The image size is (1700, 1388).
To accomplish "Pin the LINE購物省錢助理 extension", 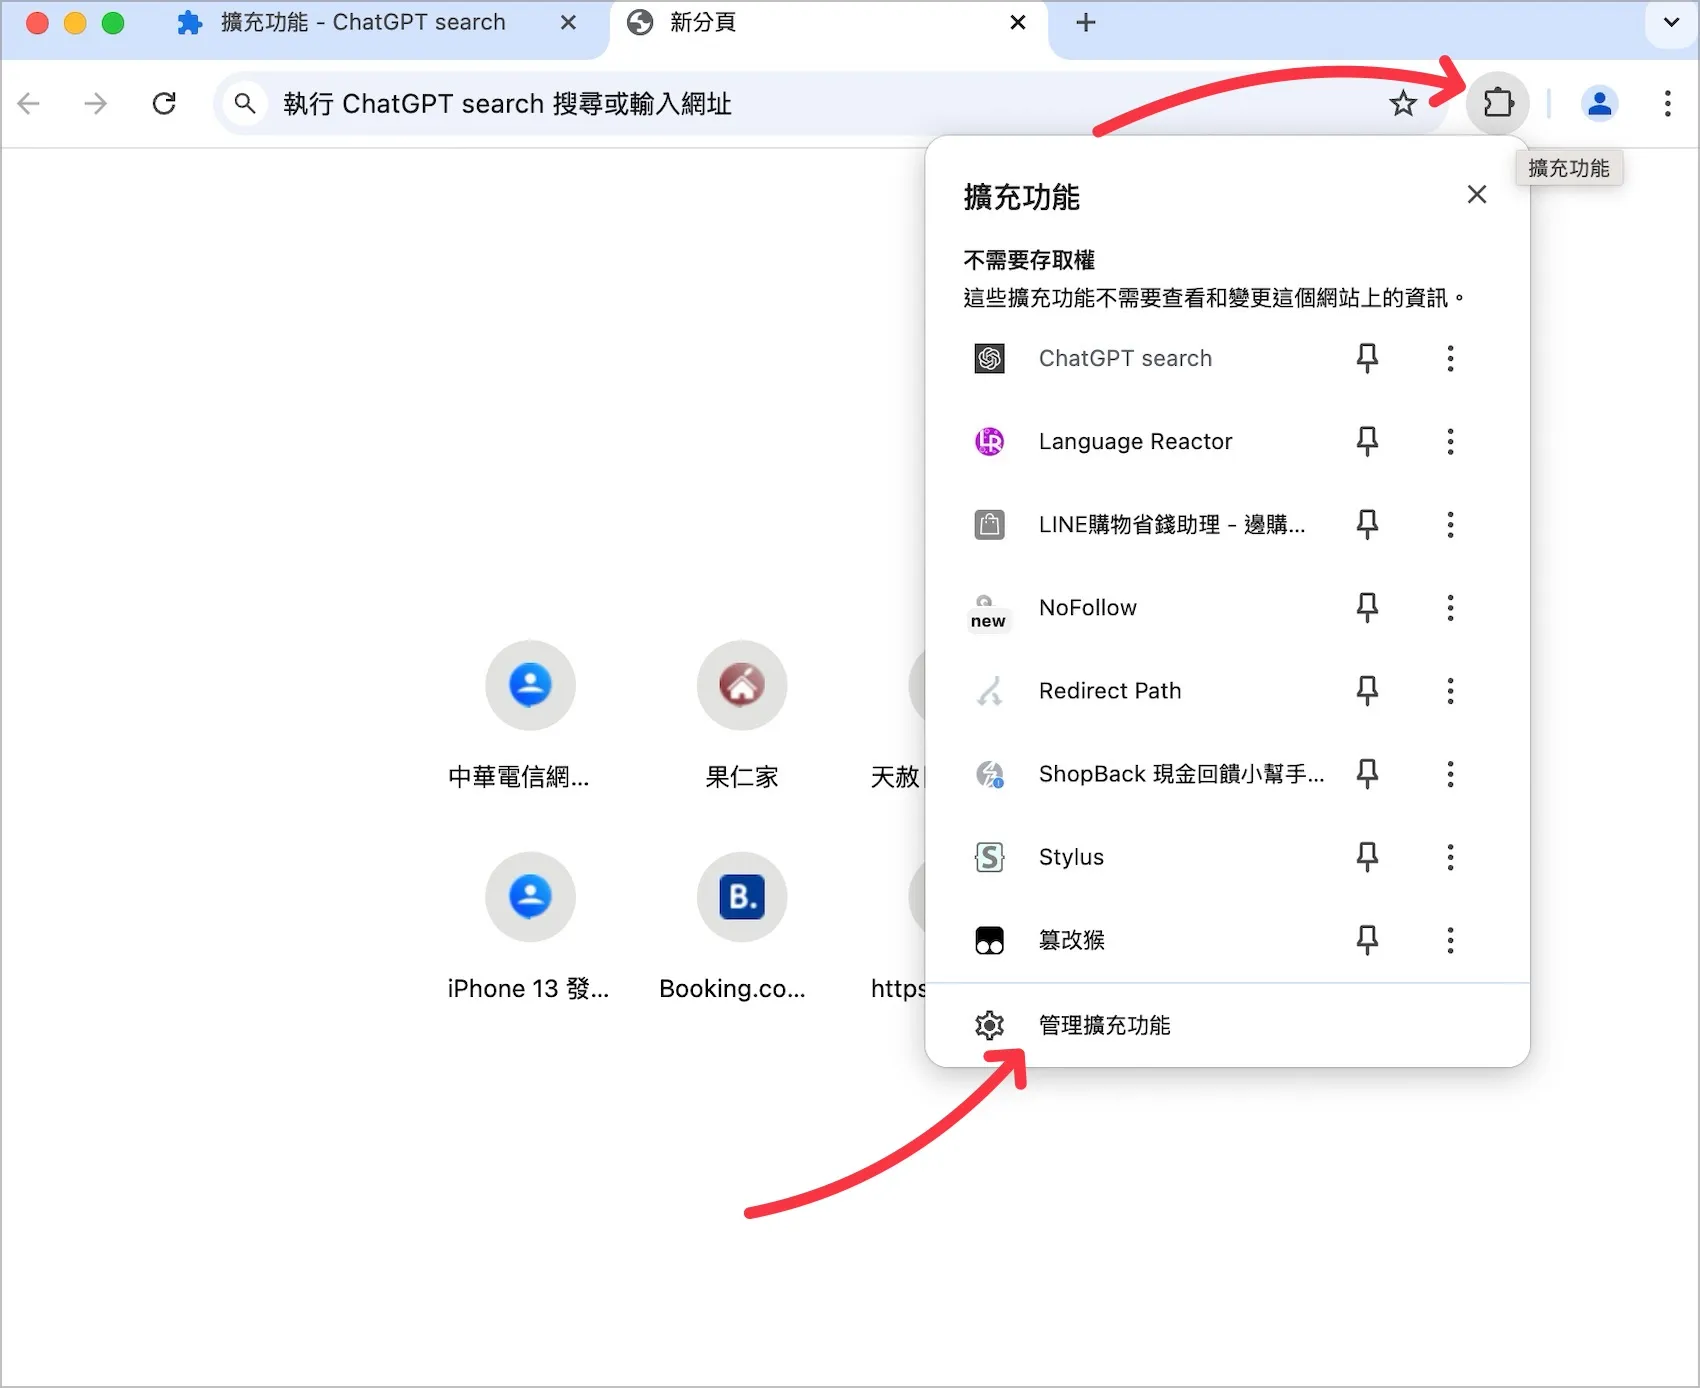I will [1367, 524].
